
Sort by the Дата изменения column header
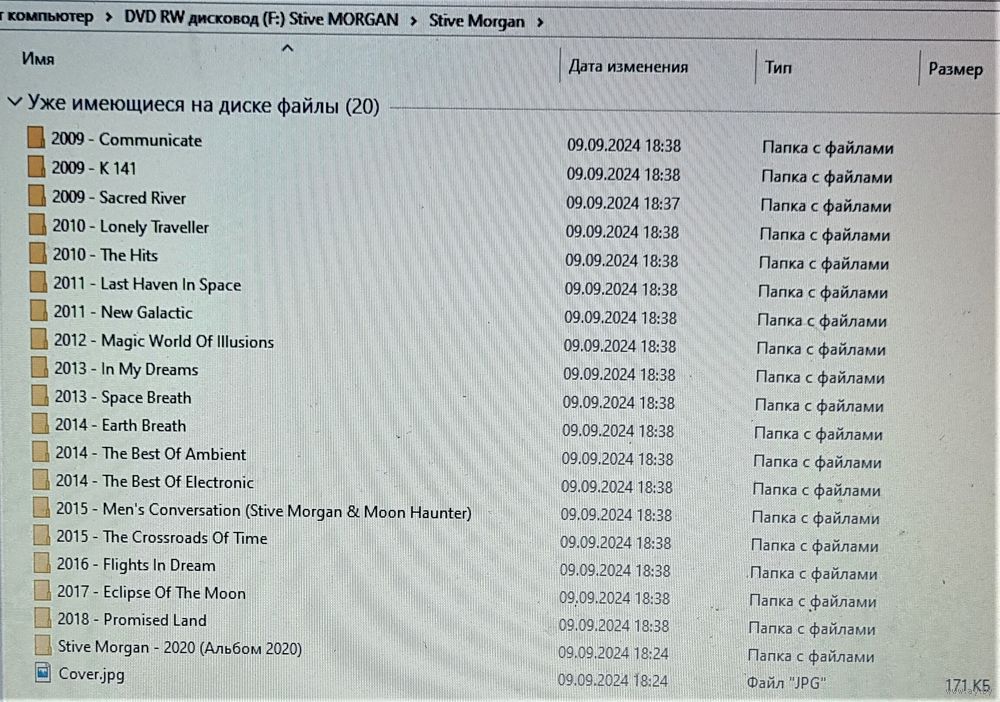tap(628, 66)
